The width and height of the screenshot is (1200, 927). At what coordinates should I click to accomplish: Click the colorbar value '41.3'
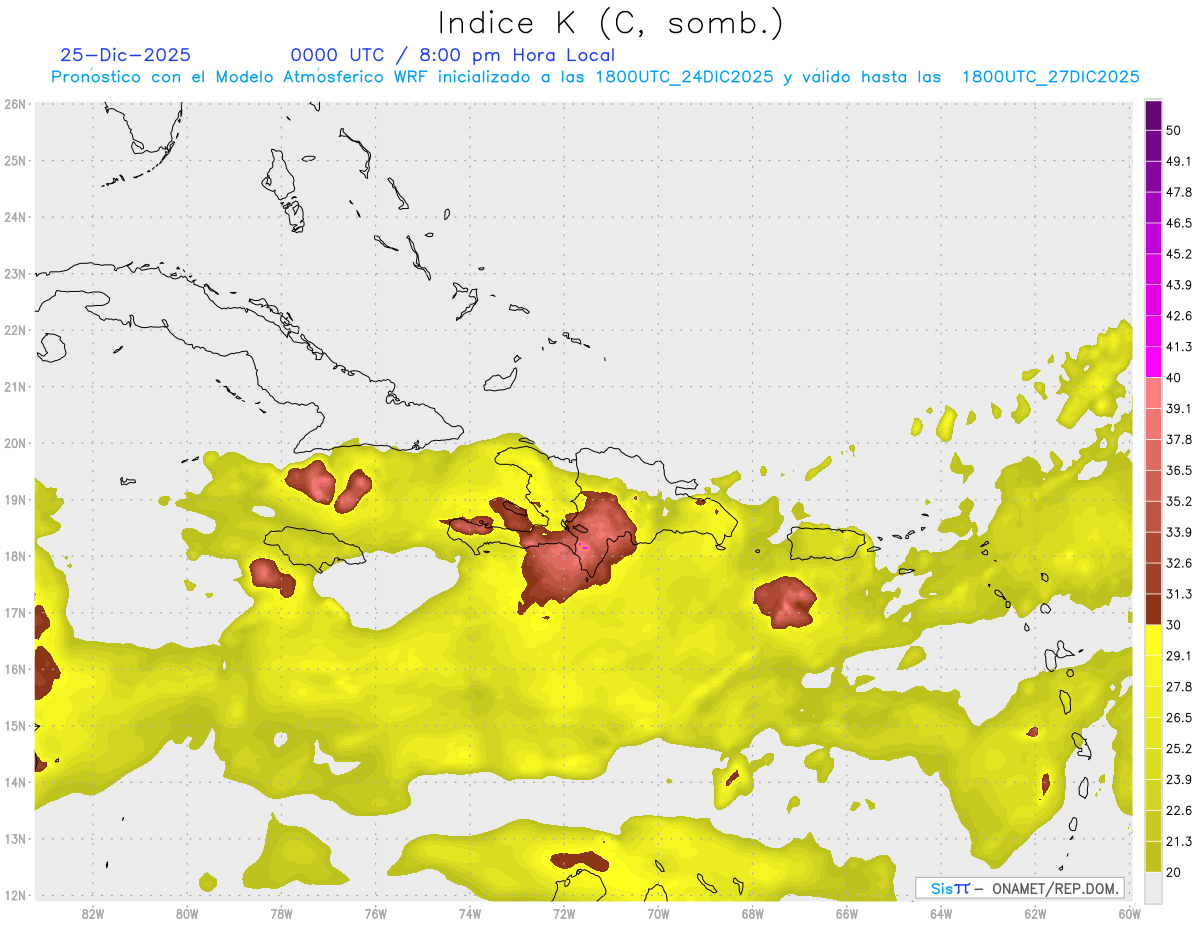tap(1179, 347)
